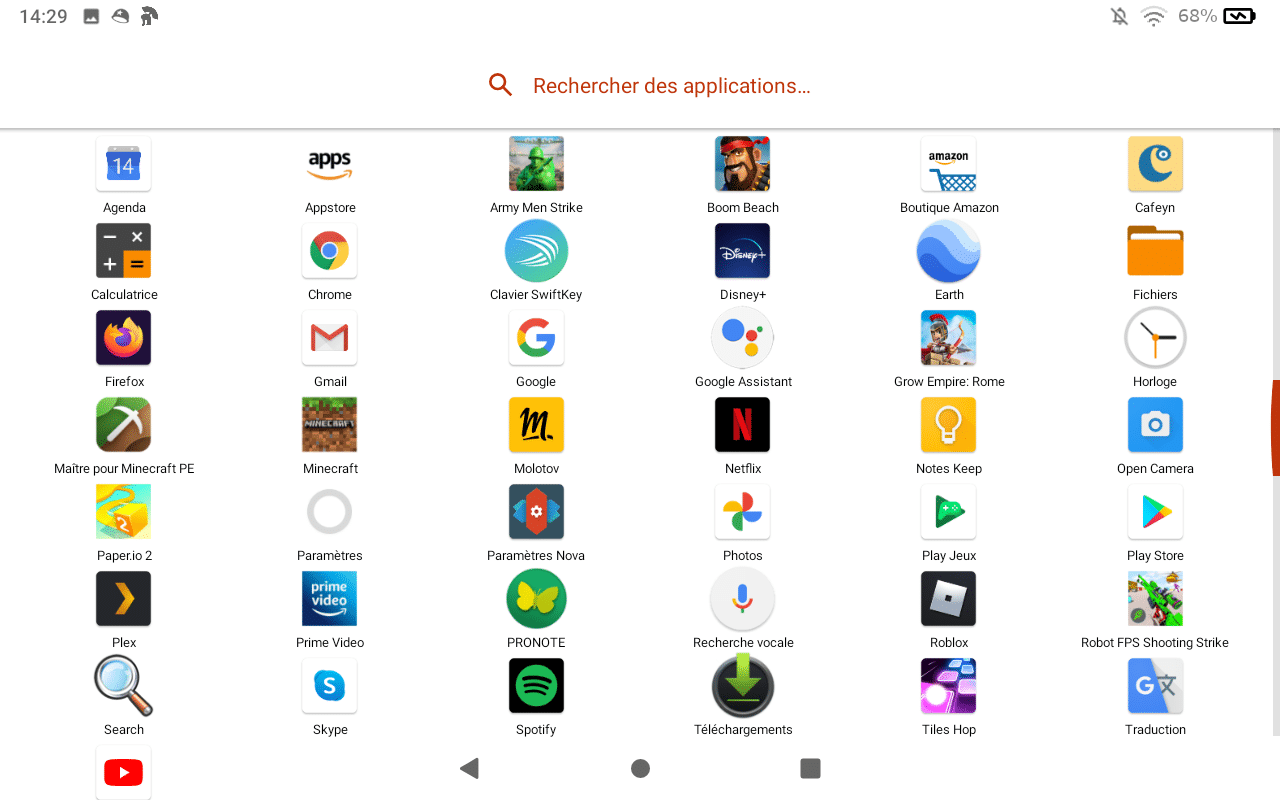This screenshot has width=1280, height=800.
Task: Tap the square recent apps button
Action: [x=811, y=768]
